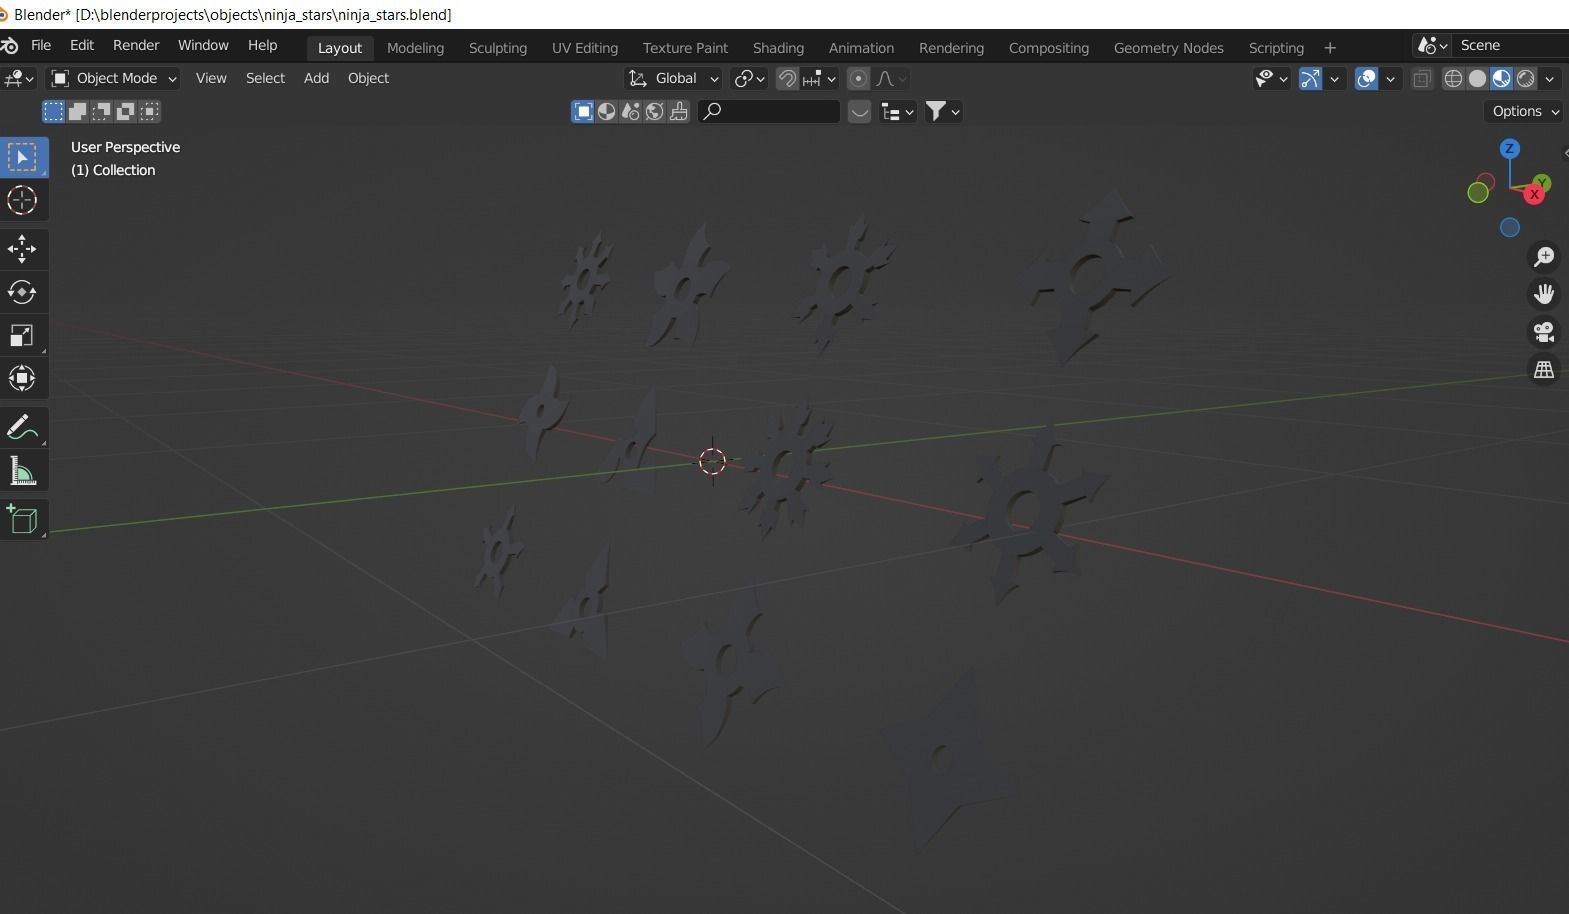
Task: Open the Options dropdown
Action: pyautogui.click(x=1526, y=111)
